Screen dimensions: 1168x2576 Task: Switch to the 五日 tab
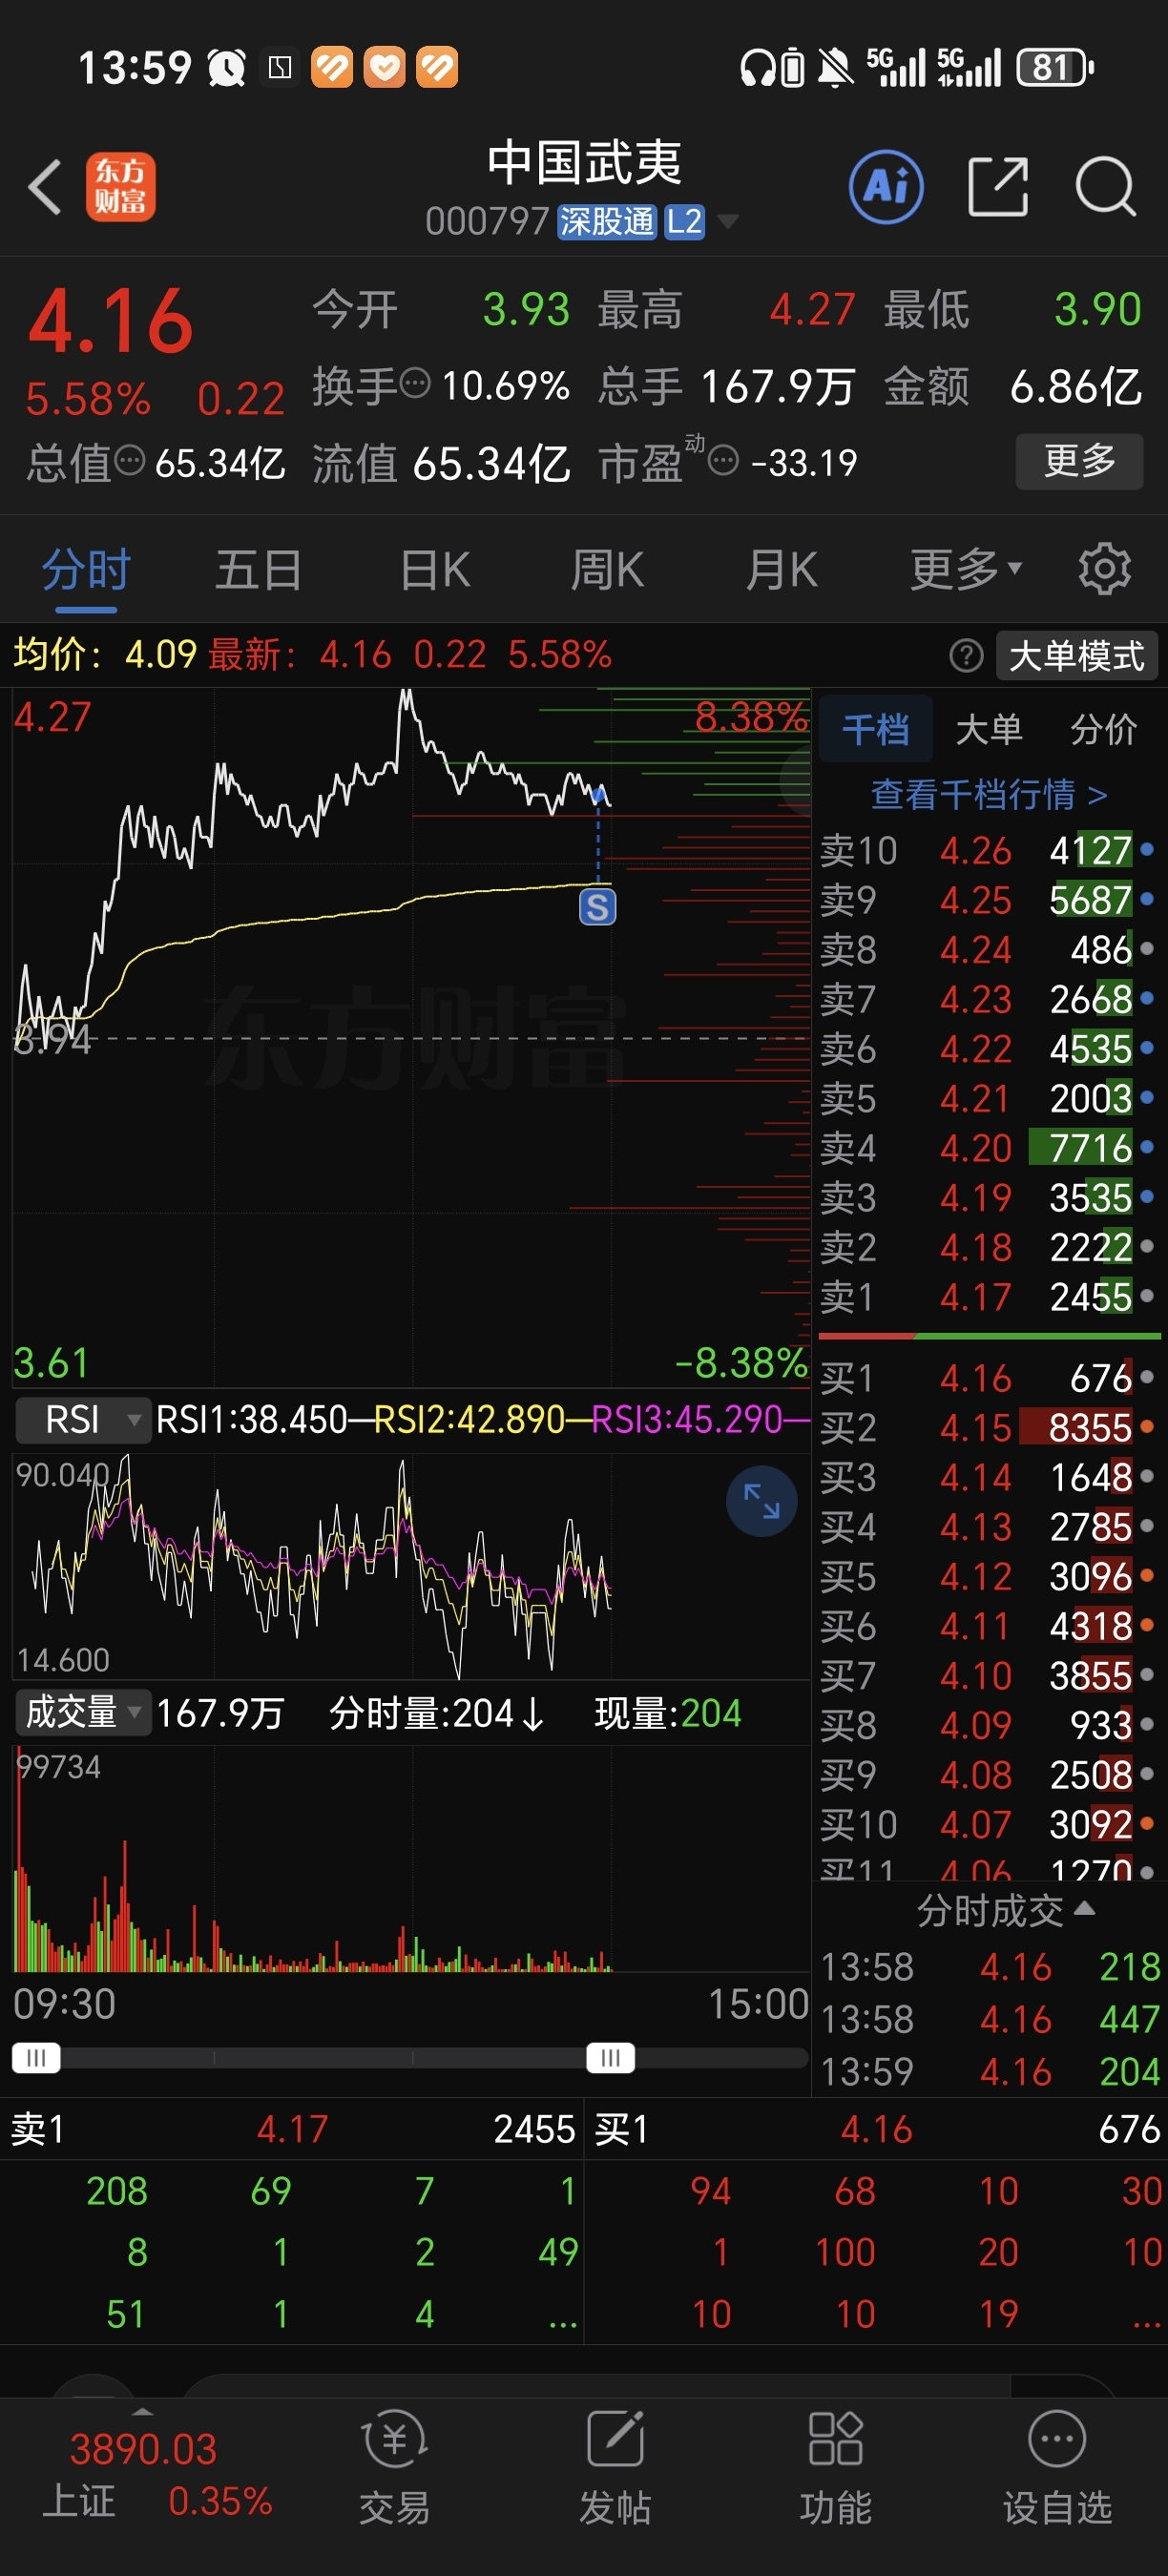(x=258, y=569)
